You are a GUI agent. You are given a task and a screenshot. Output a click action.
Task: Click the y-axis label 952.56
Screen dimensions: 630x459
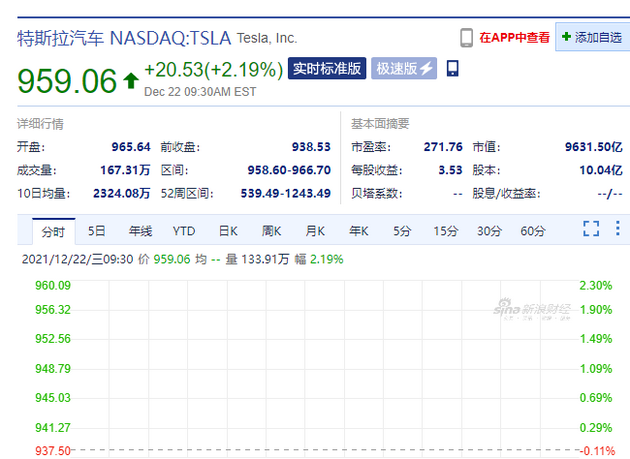point(53,339)
